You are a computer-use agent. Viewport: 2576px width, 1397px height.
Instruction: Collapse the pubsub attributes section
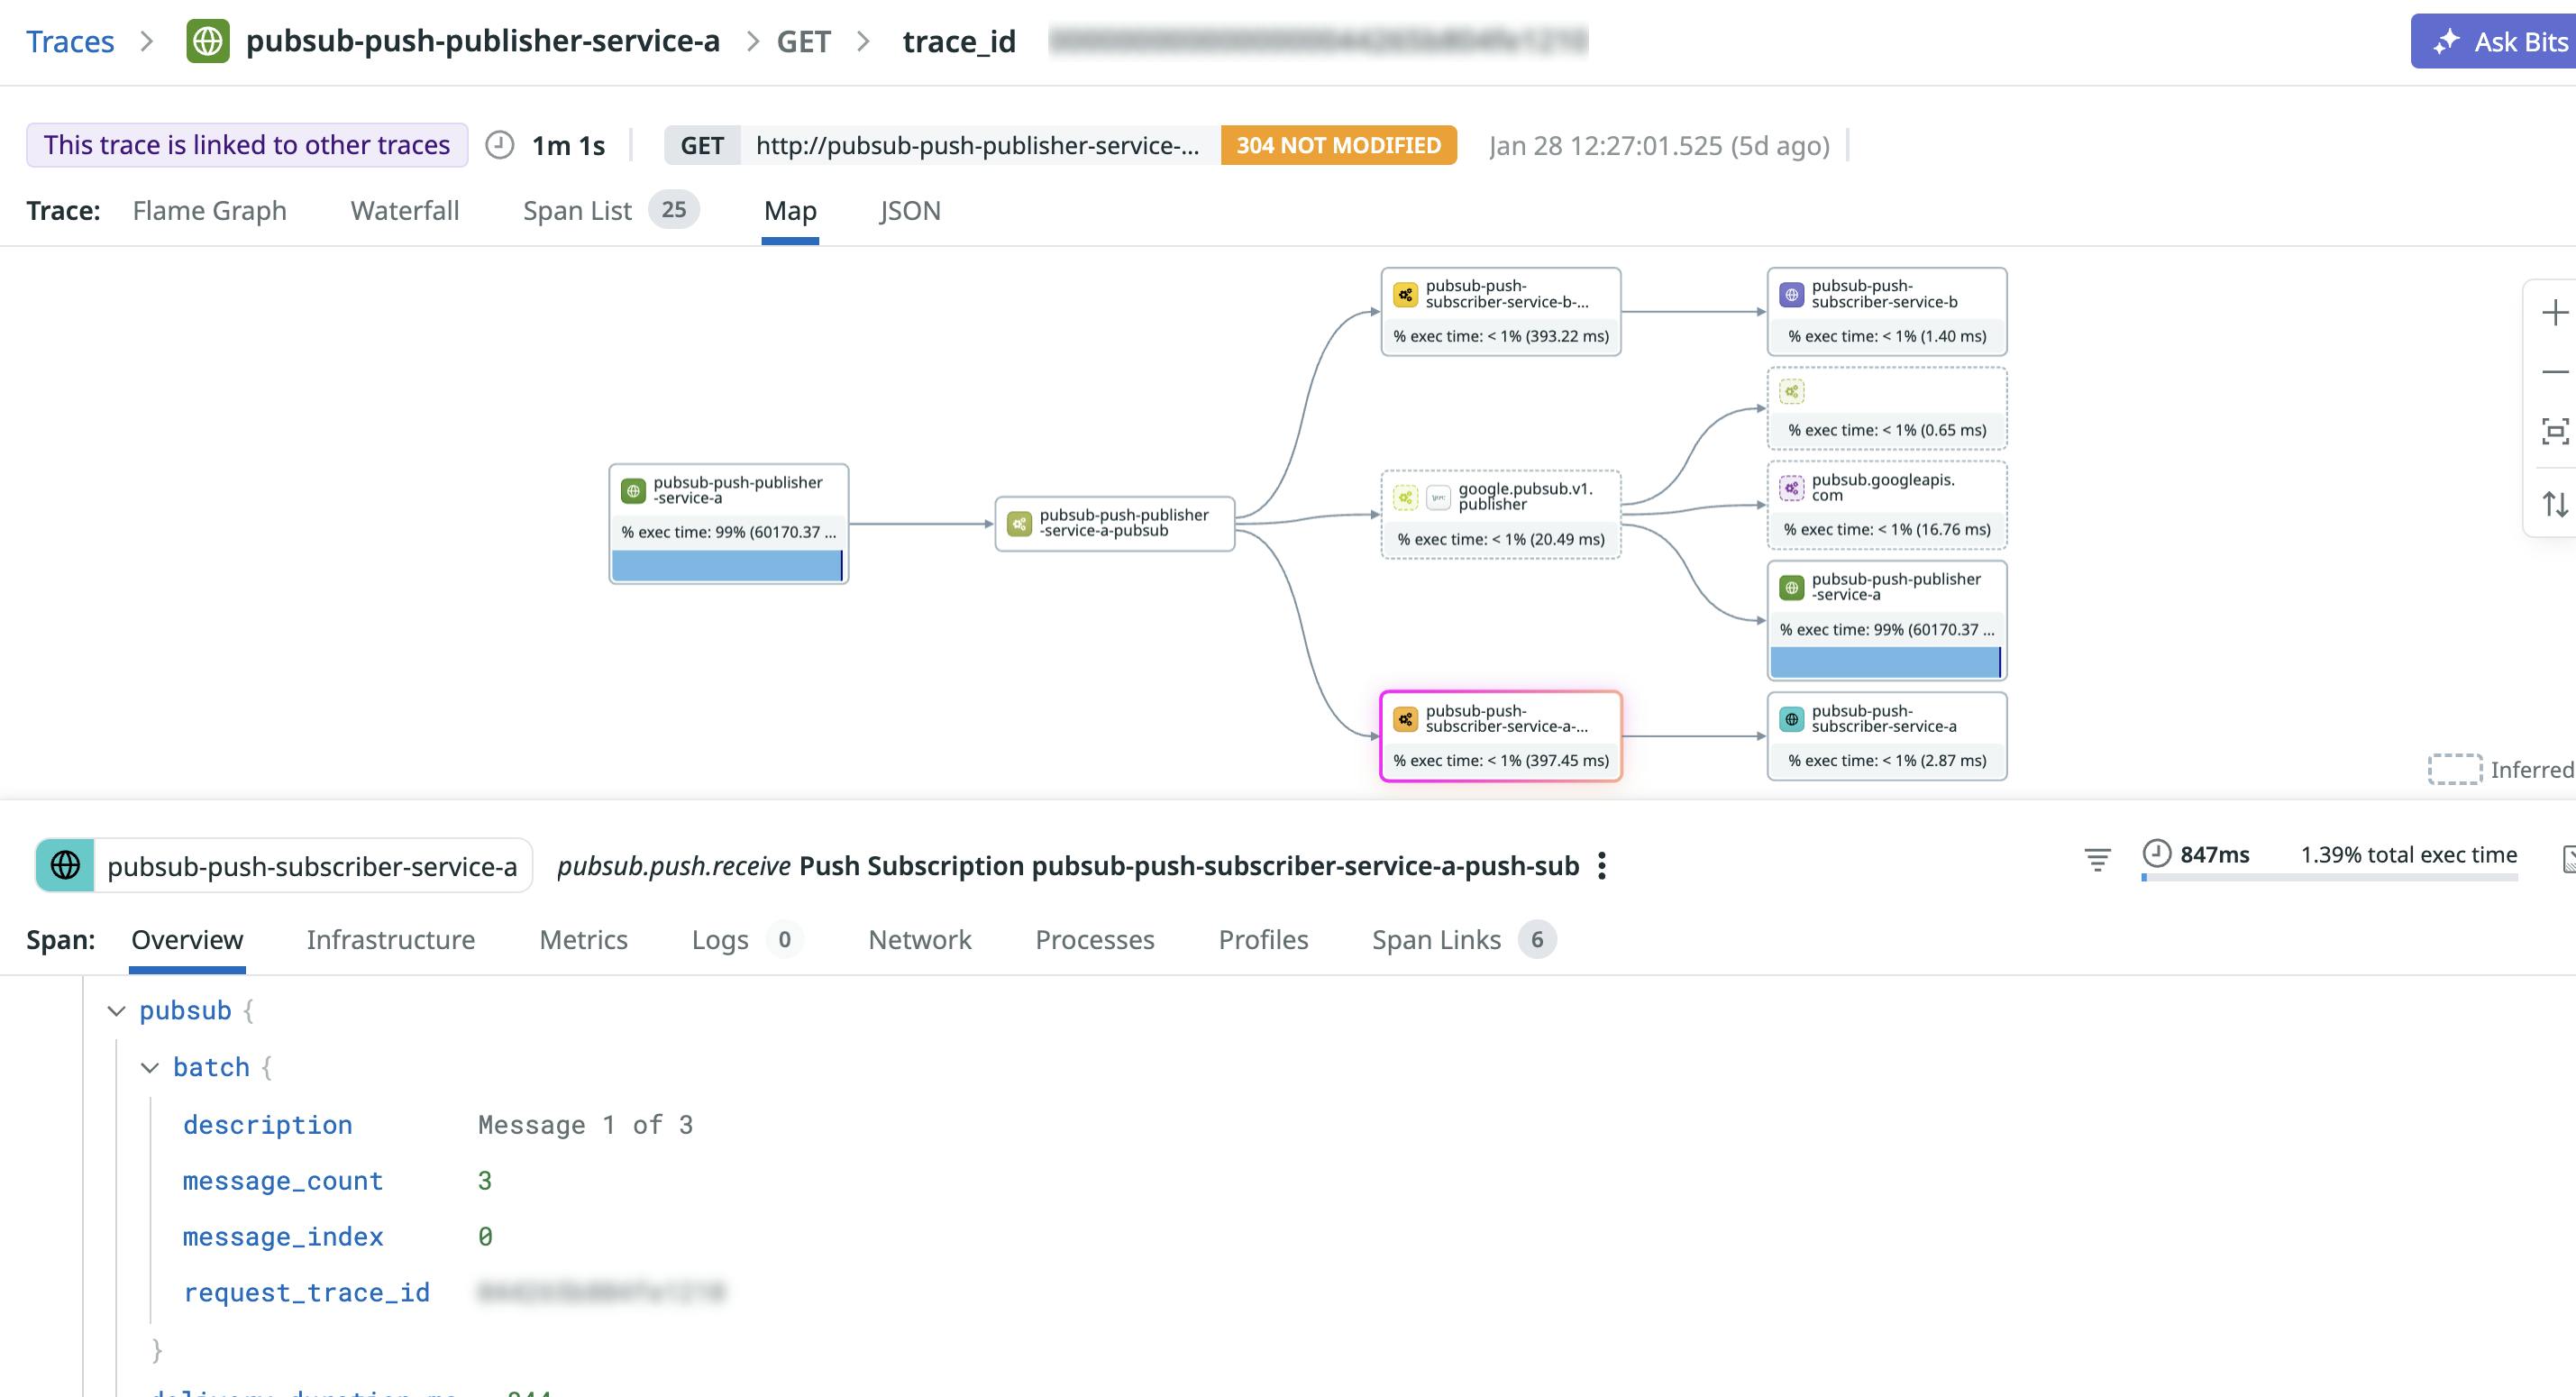(x=118, y=1010)
